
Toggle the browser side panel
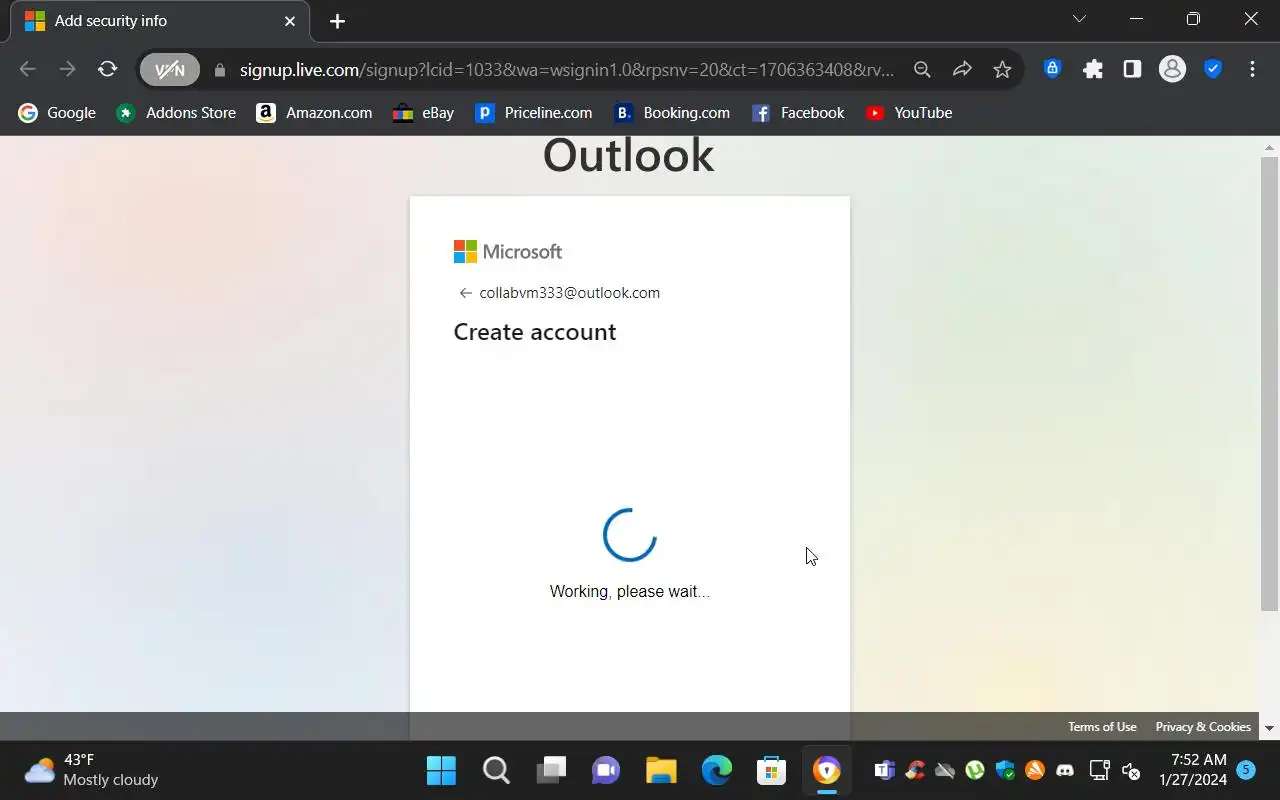[x=1132, y=69]
